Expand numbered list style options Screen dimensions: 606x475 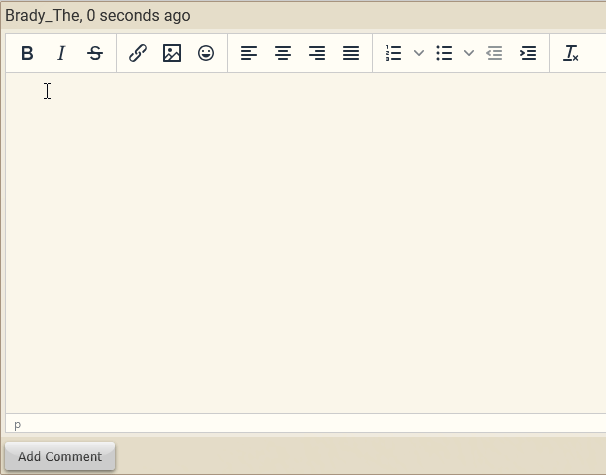coord(419,54)
